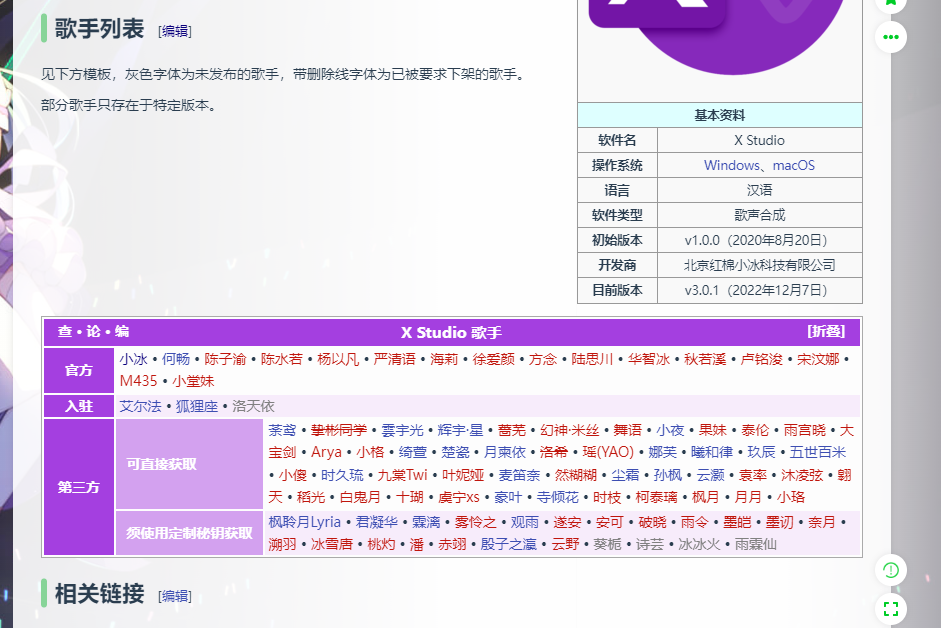Open singer 幻神·米丝 red link

570,430
